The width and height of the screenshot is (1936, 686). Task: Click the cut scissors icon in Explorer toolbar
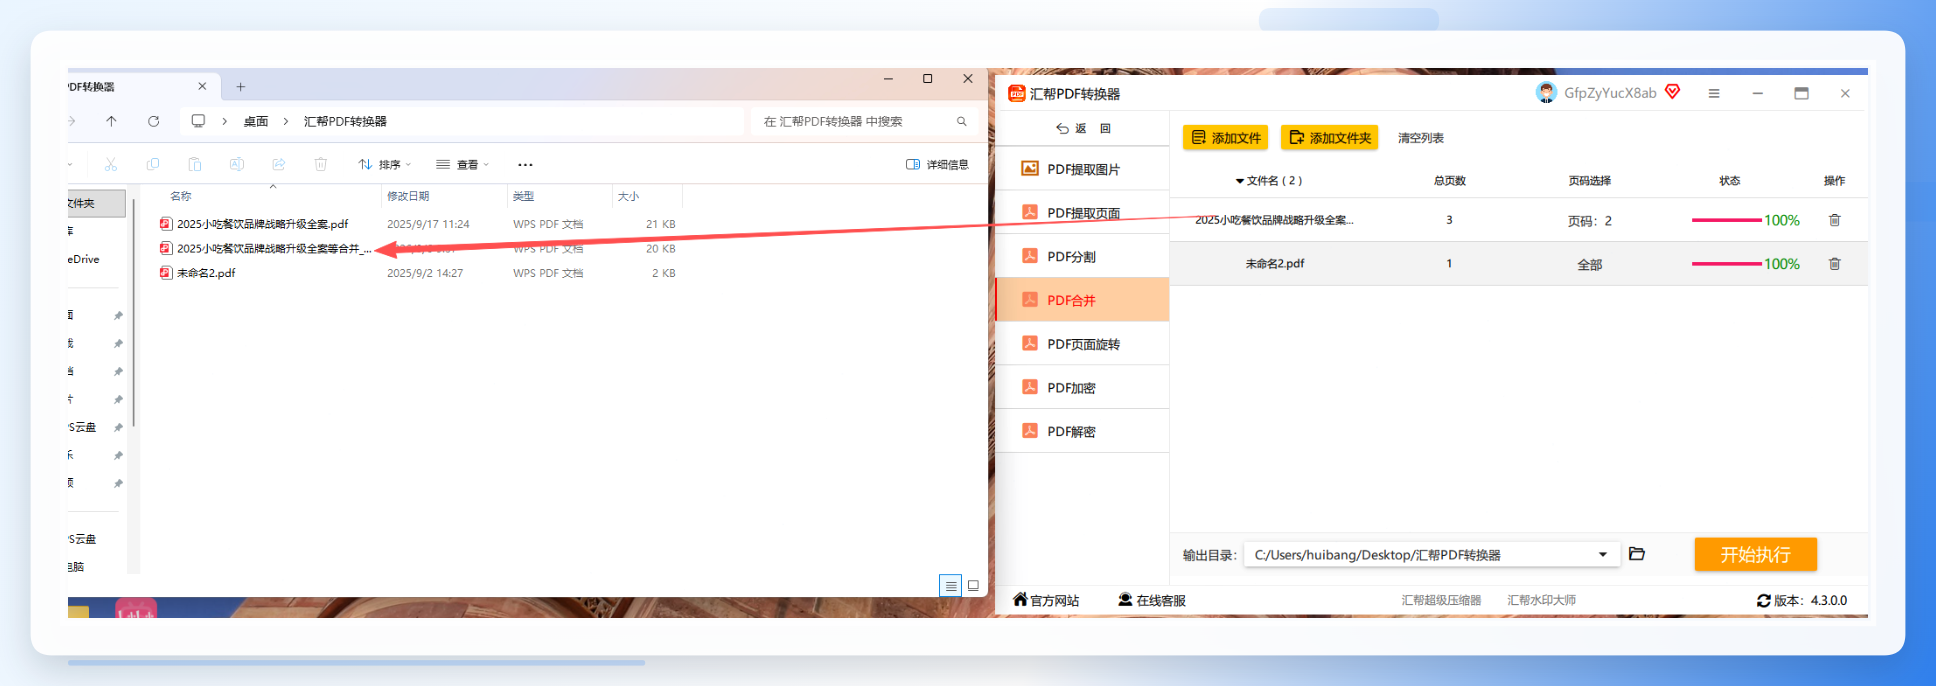point(111,164)
